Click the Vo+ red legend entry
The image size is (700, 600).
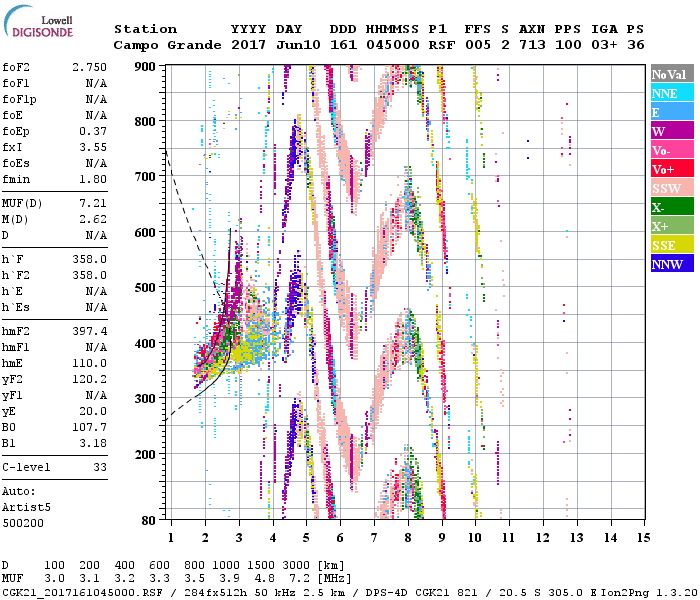(x=672, y=170)
